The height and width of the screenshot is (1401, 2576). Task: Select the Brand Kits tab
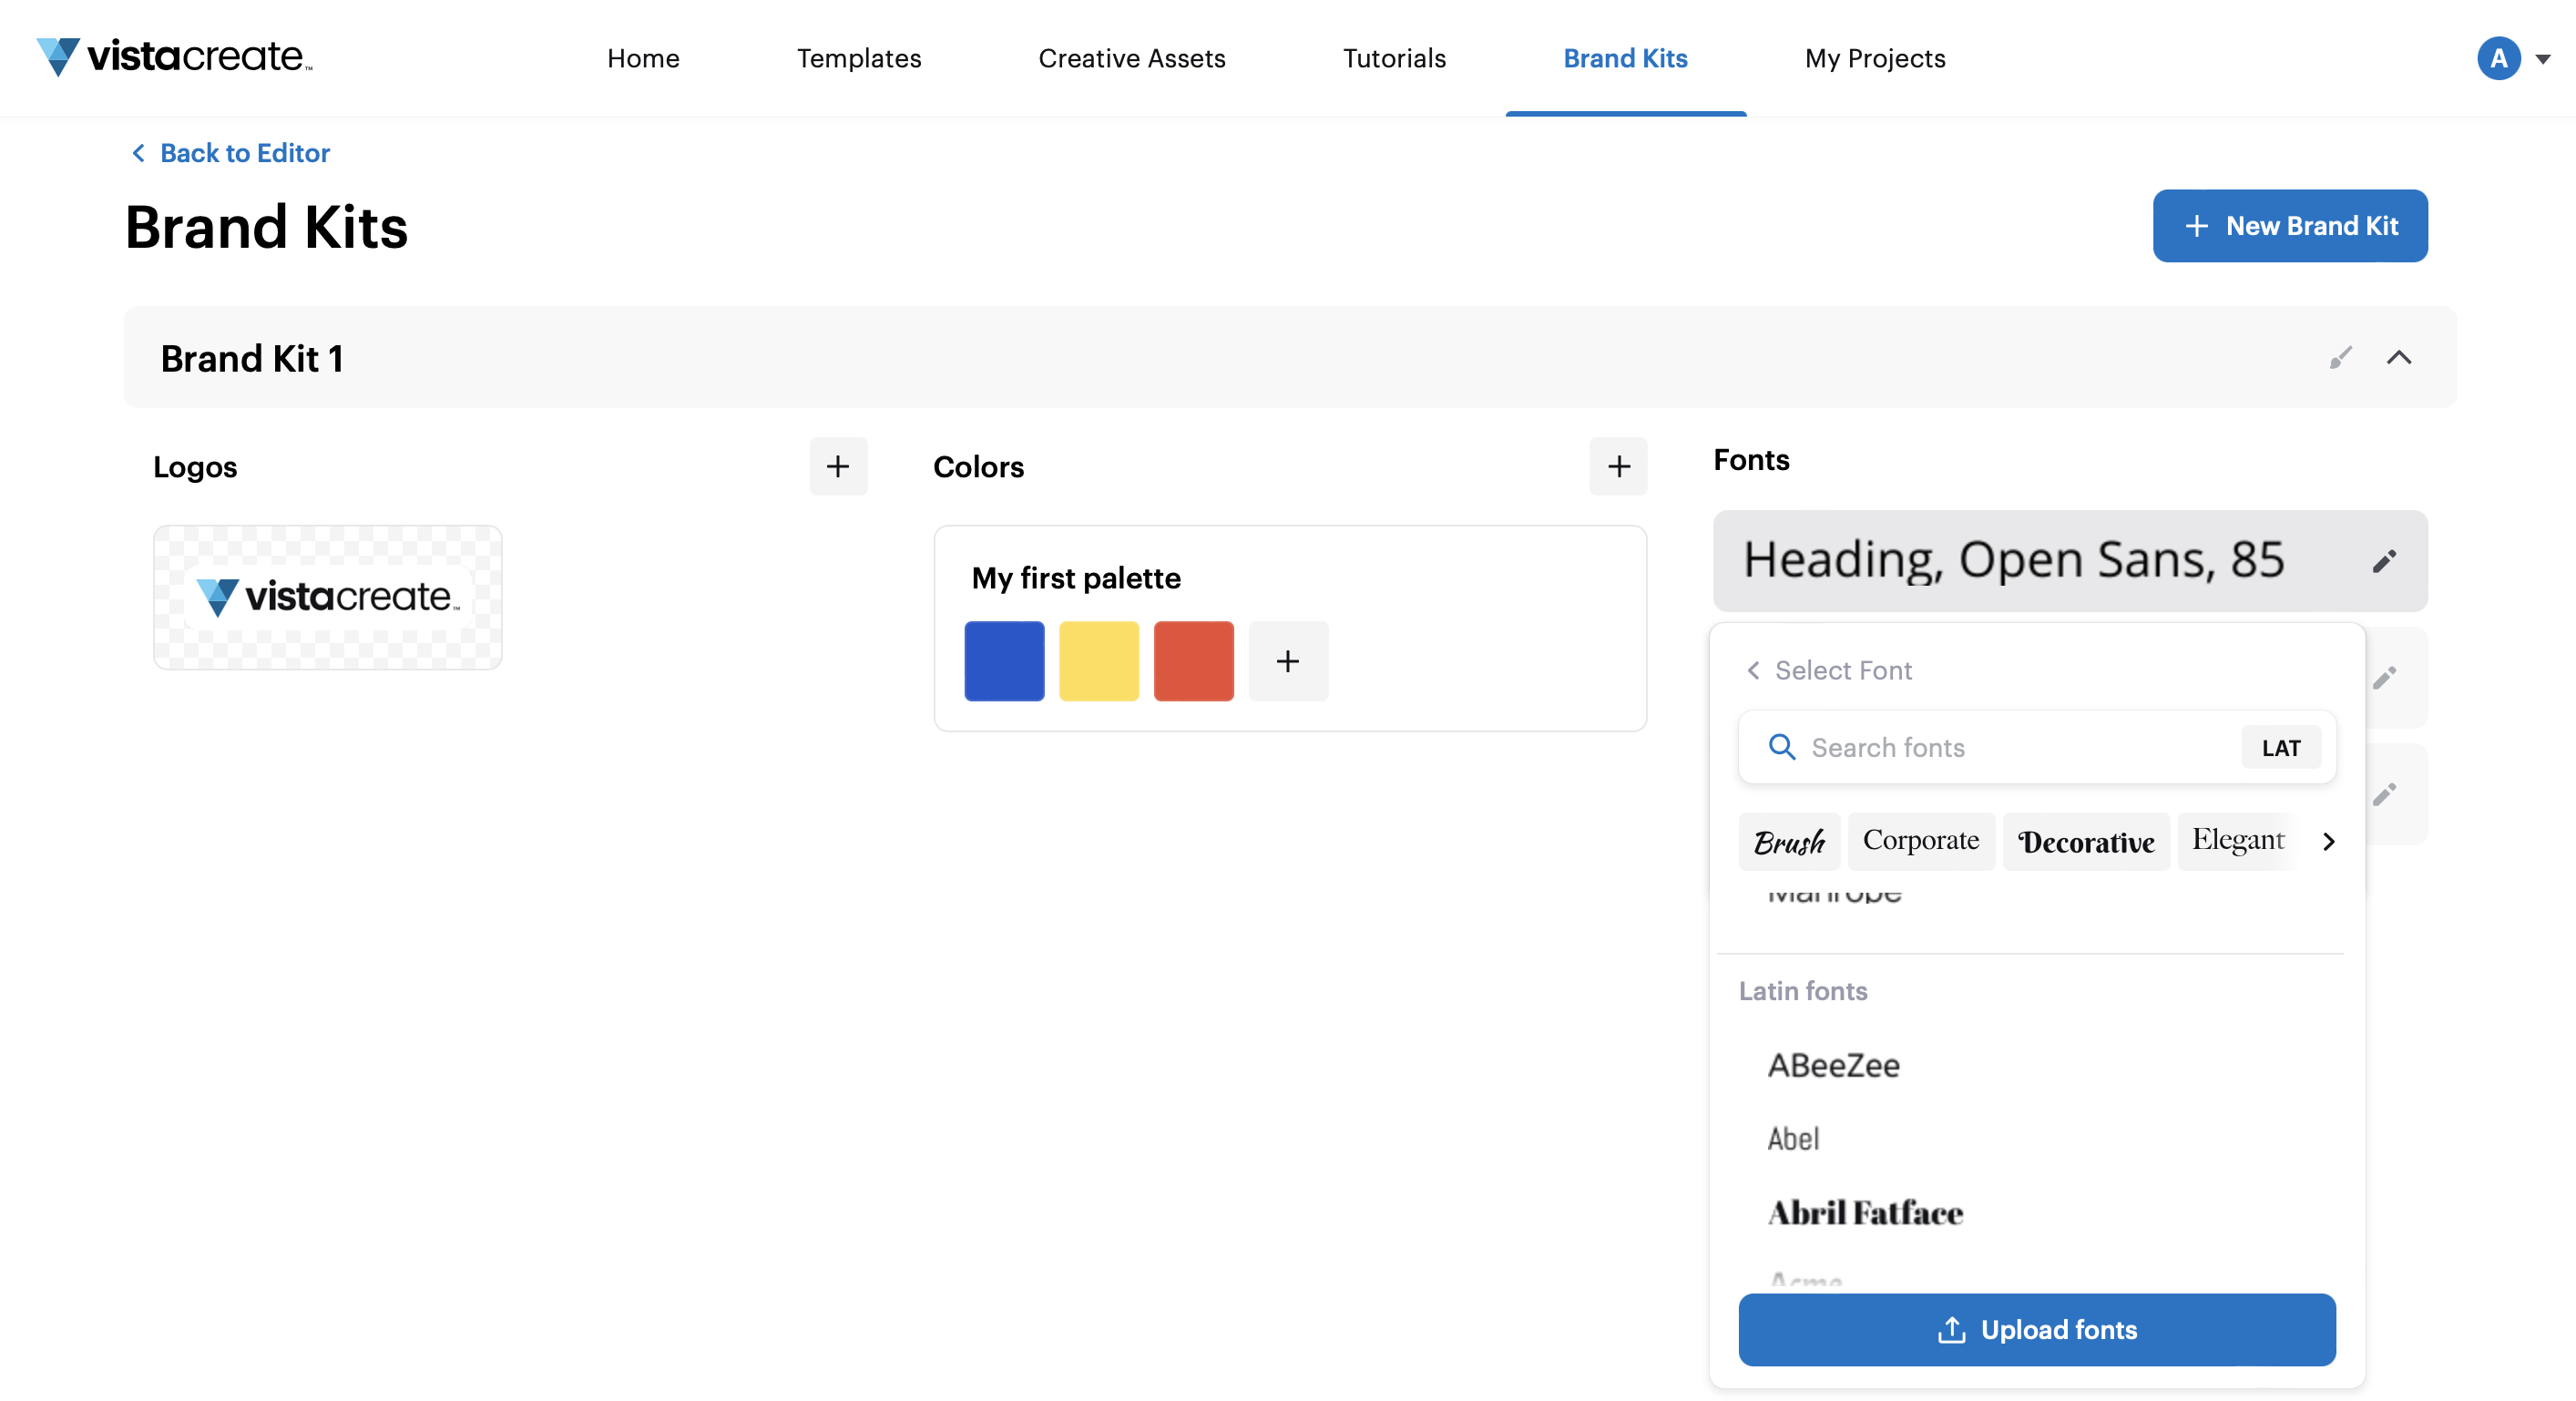coord(1625,58)
